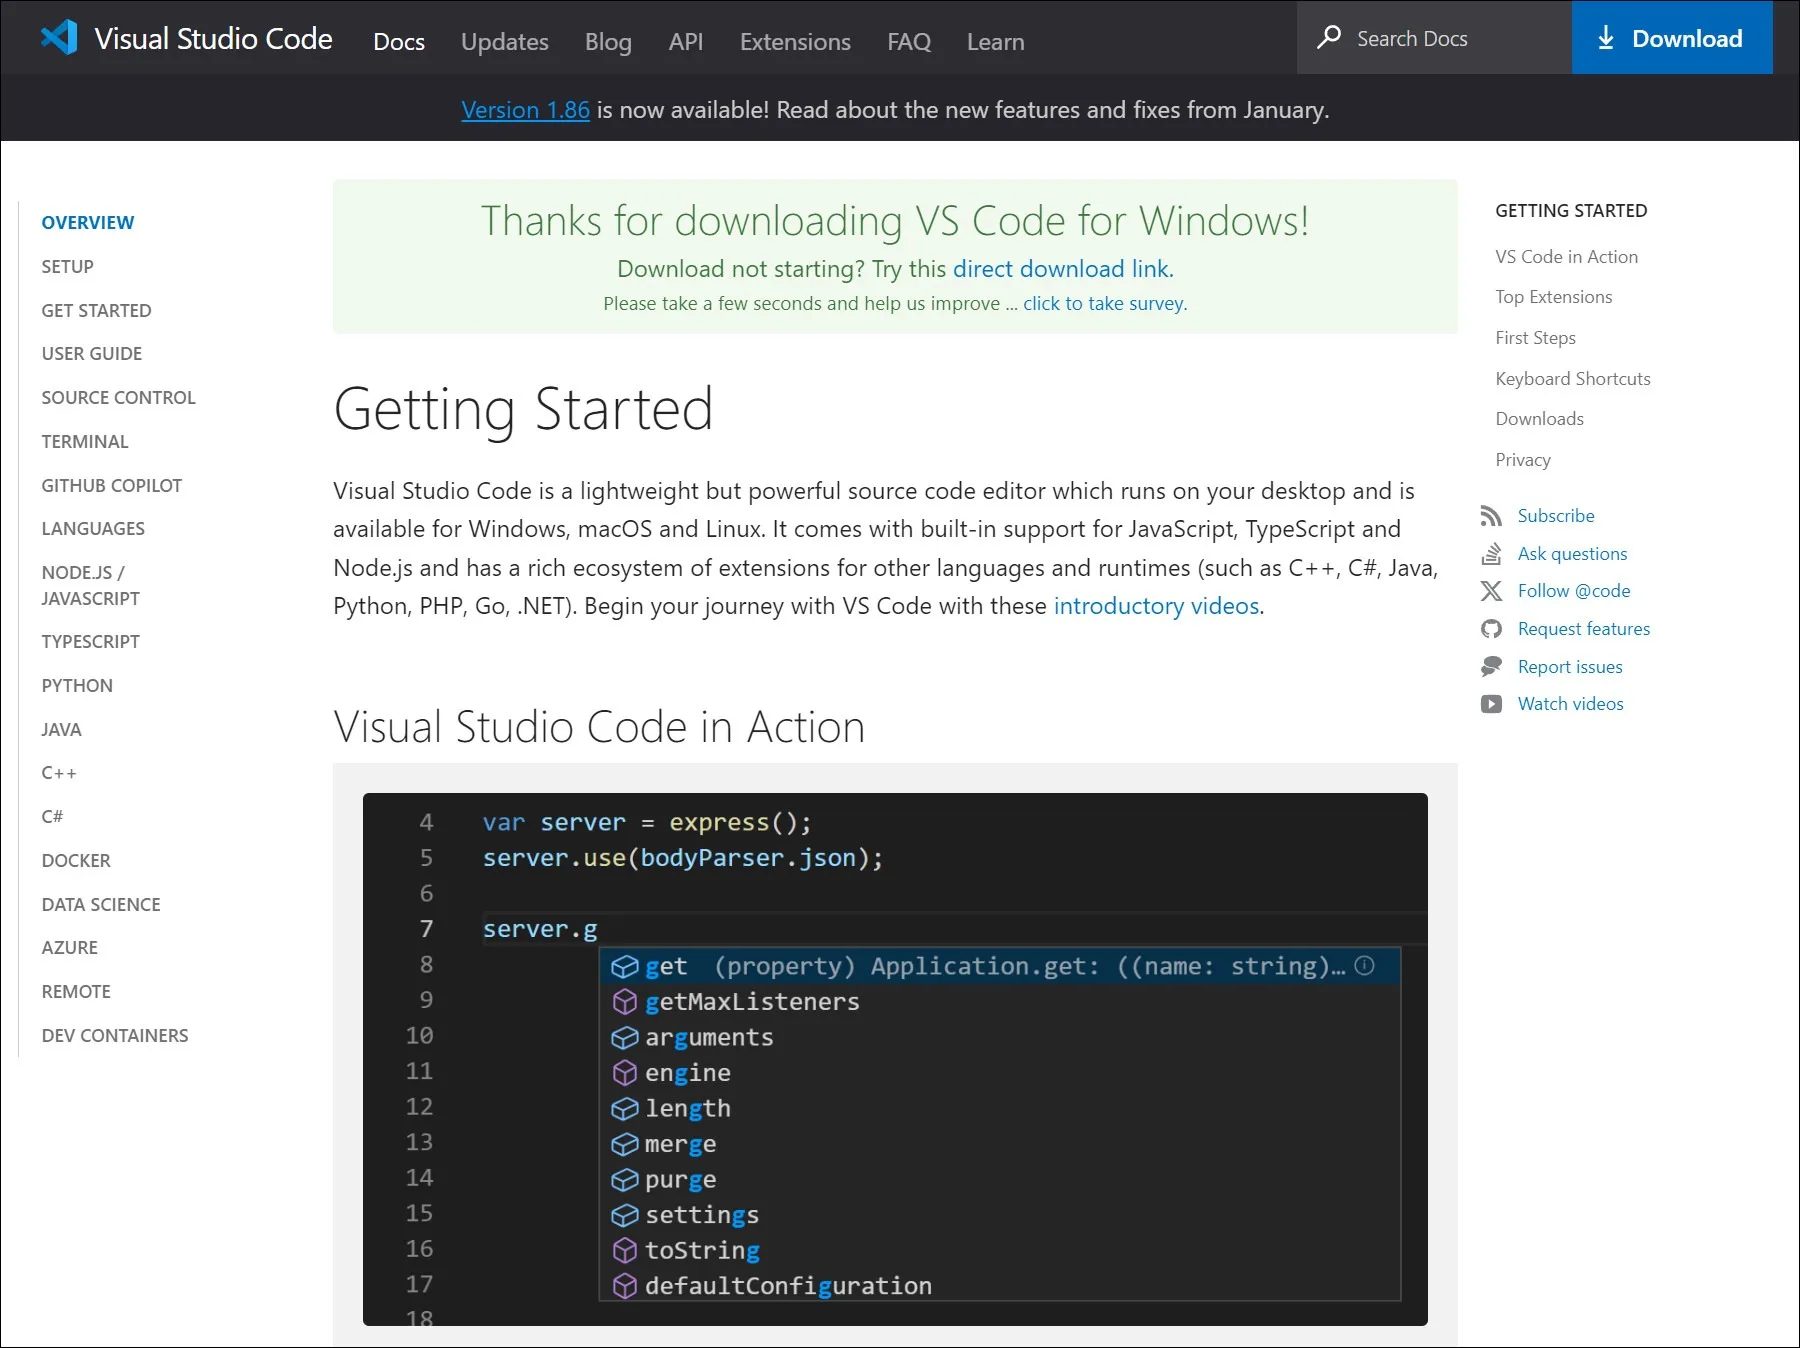
Task: Focus the Search Docs field
Action: pos(1434,37)
